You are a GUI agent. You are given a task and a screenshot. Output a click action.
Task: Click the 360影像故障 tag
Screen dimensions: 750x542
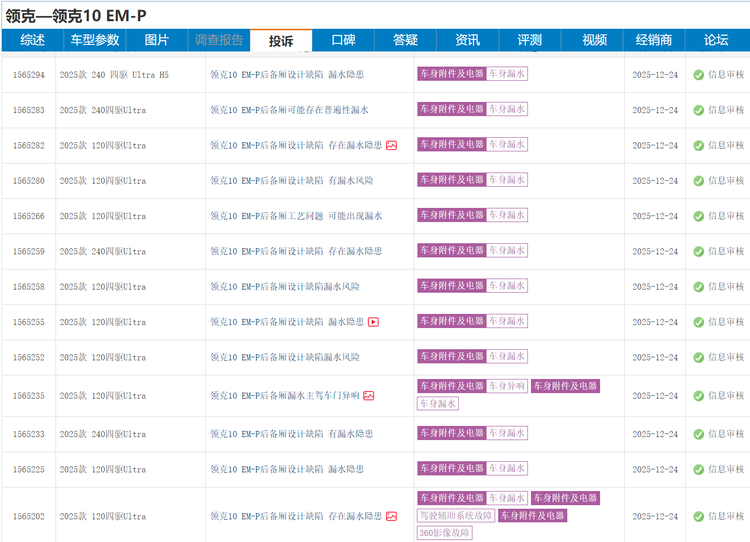445,533
